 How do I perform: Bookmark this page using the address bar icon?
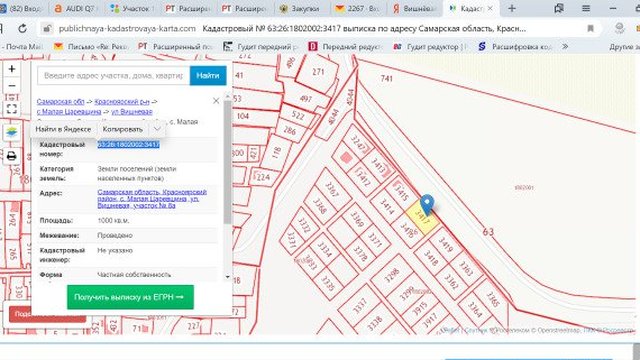click(590, 29)
